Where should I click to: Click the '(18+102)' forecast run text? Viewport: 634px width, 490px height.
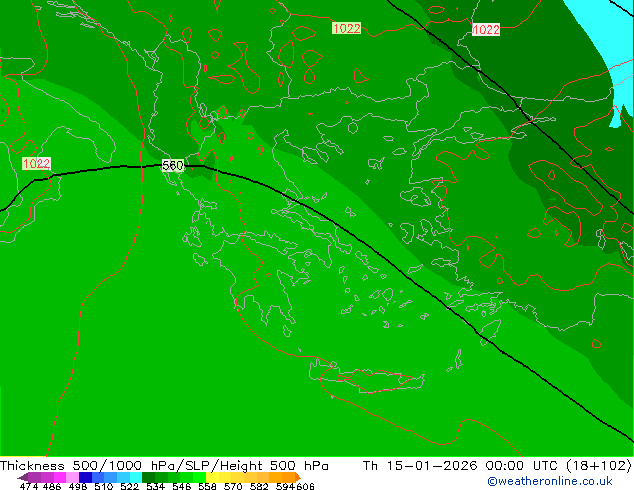(x=598, y=465)
